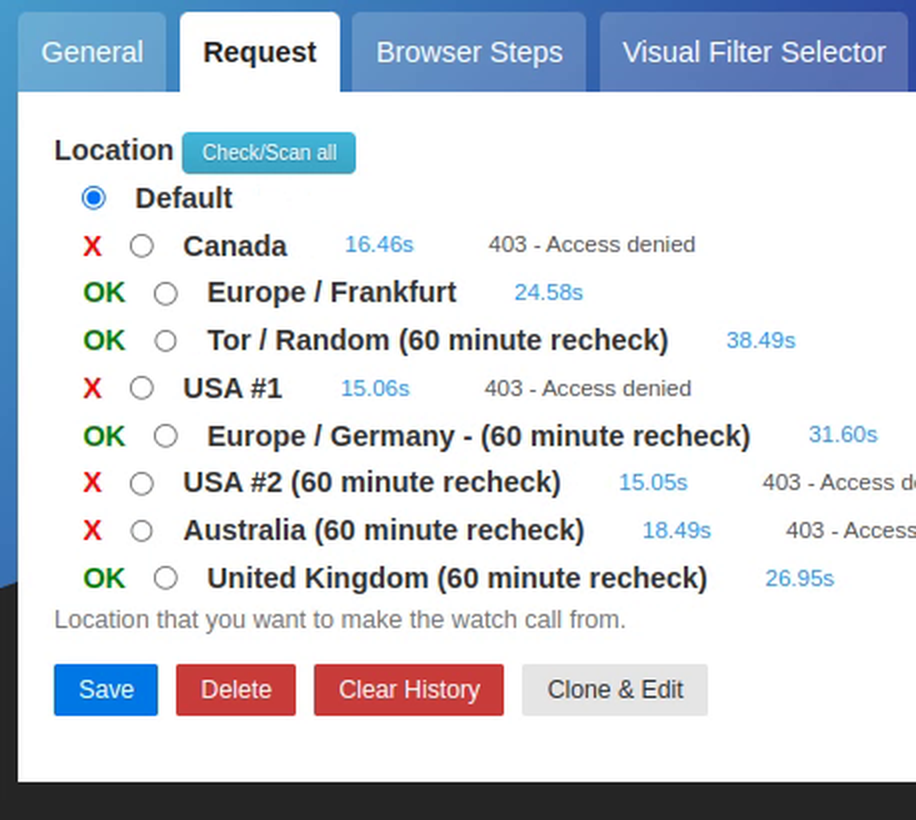Open the Request tab
Image resolution: width=916 pixels, height=820 pixels.
click(x=260, y=52)
